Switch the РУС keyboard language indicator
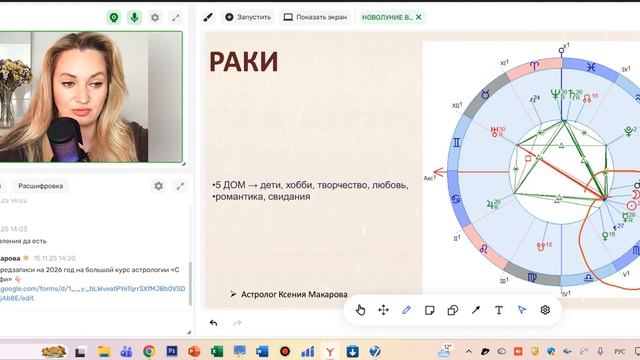Screen dimensions: 640x360 click(x=620, y=351)
